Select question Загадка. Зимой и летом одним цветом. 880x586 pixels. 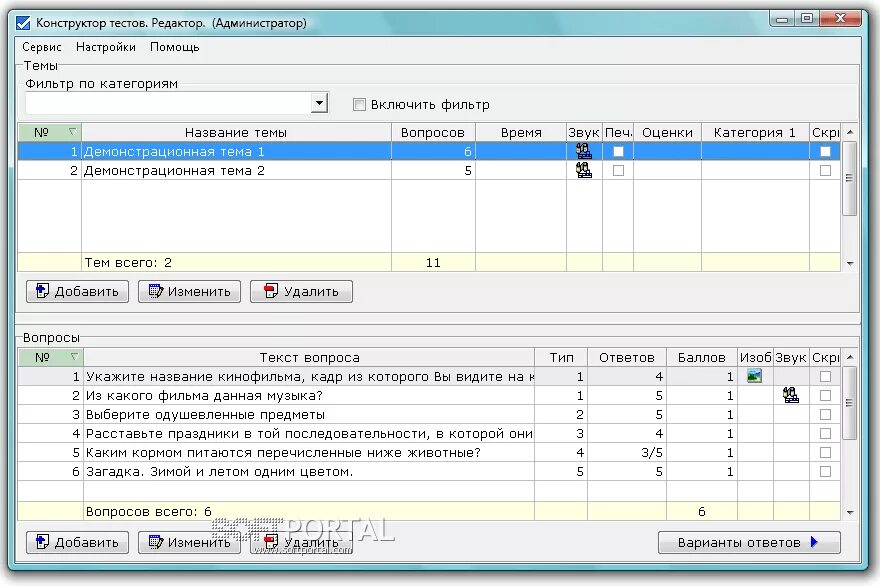click(429, 471)
